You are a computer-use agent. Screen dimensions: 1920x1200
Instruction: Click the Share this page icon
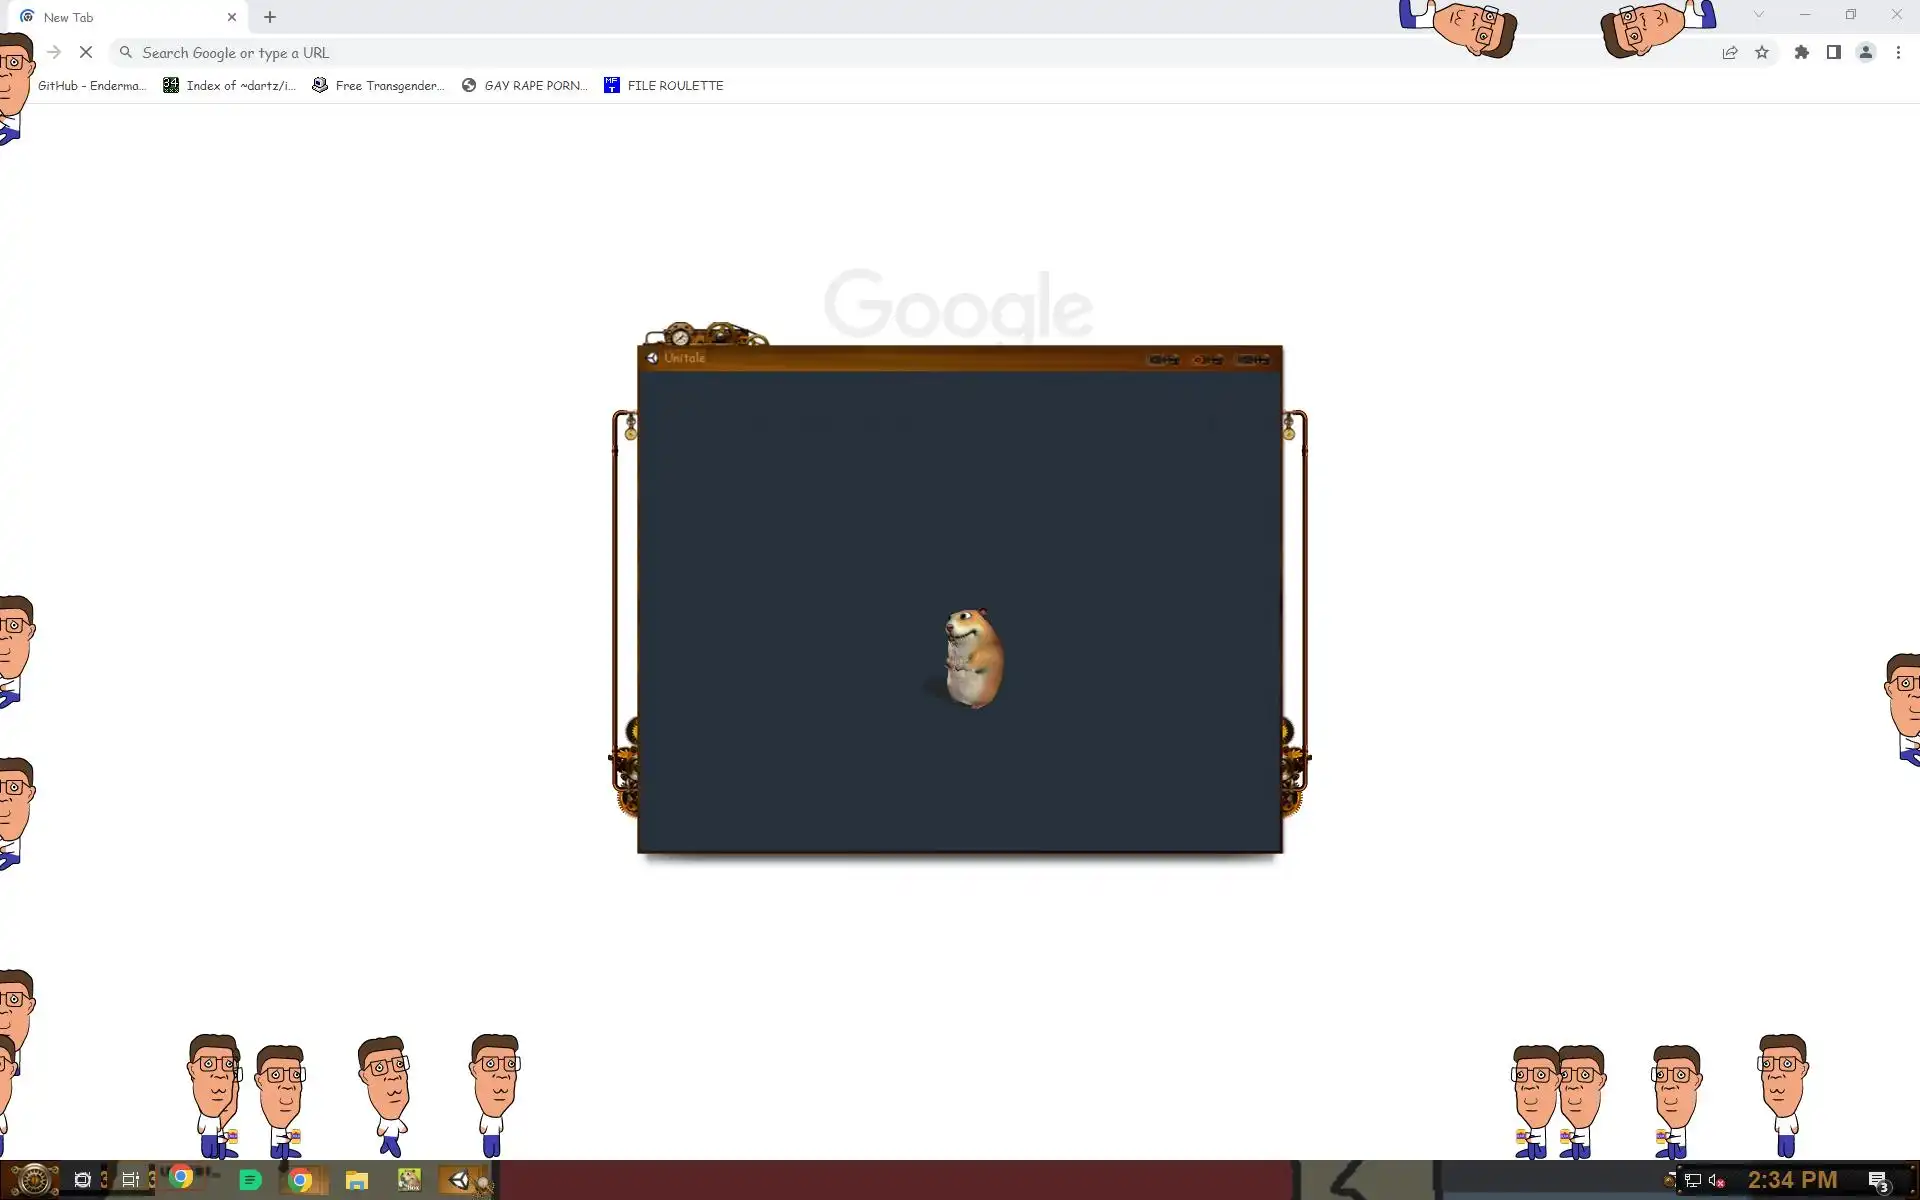click(1729, 53)
